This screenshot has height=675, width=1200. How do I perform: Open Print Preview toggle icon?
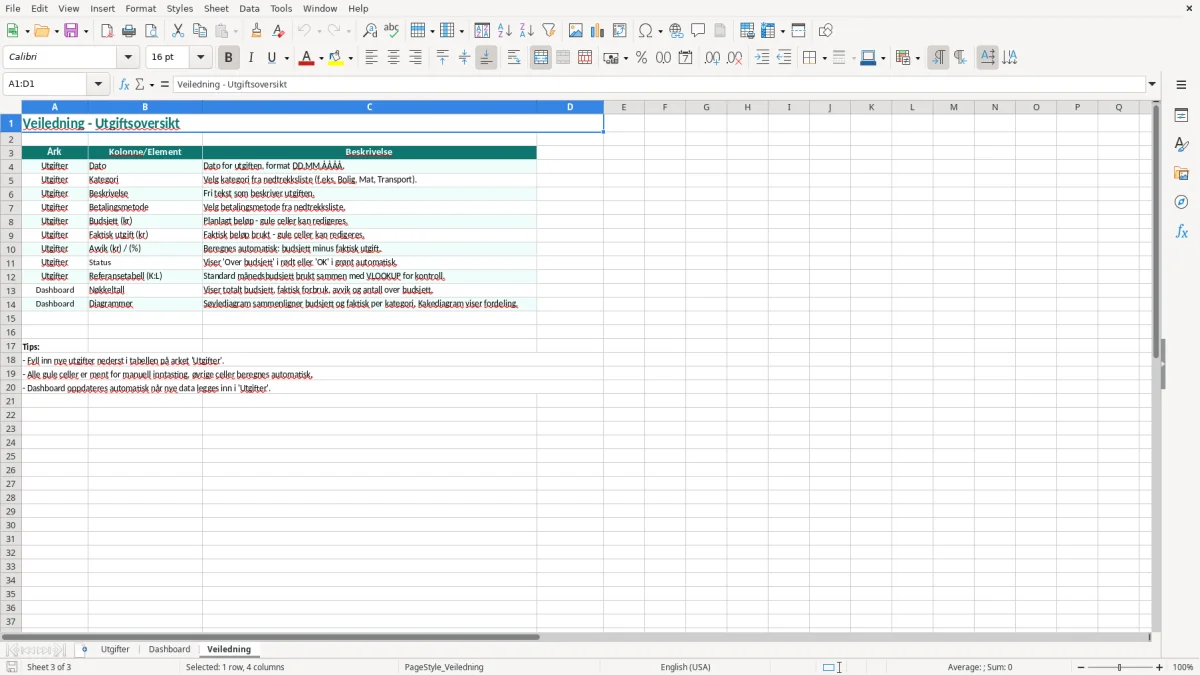point(151,30)
